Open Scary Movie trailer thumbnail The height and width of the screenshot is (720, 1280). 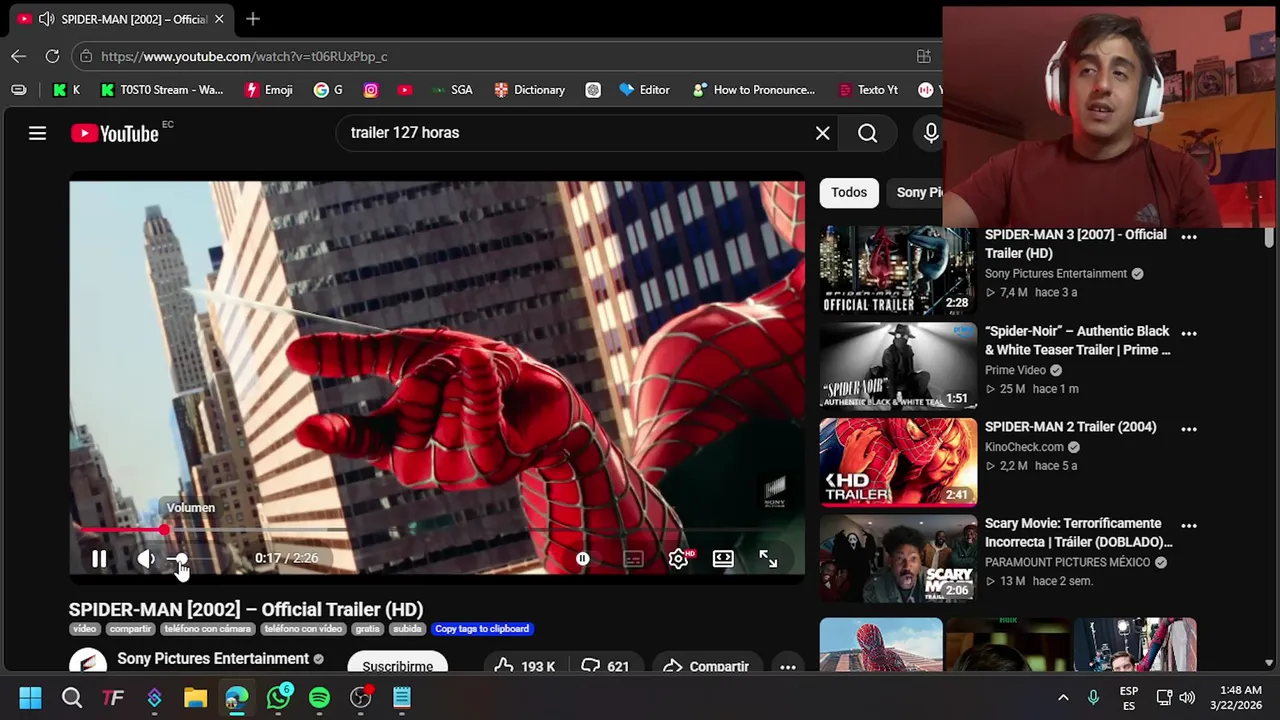pos(898,558)
